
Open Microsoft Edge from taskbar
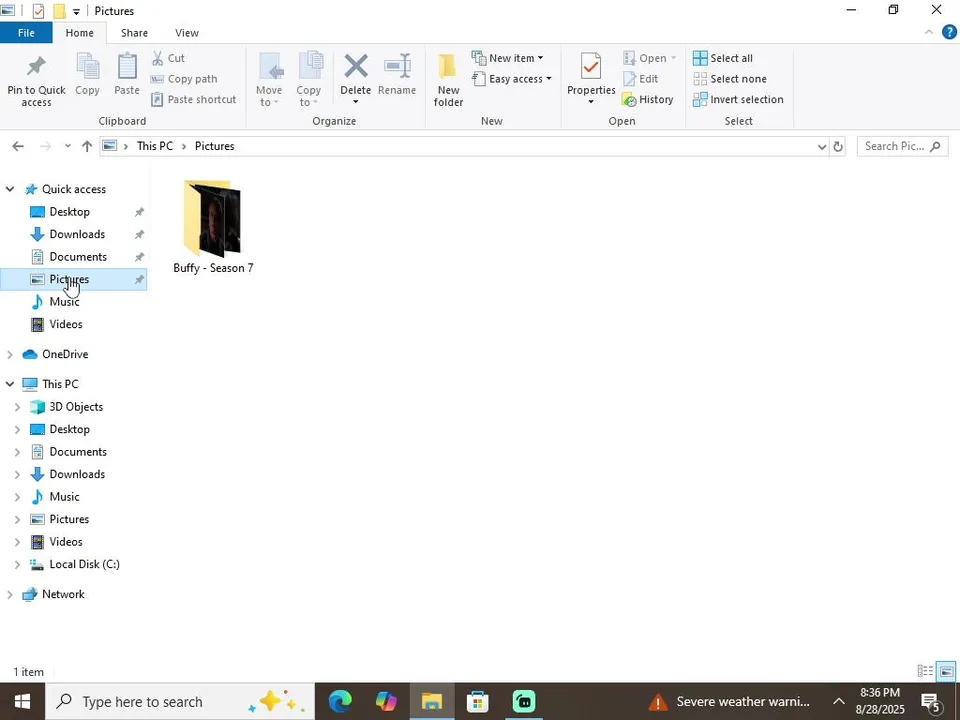click(340, 702)
